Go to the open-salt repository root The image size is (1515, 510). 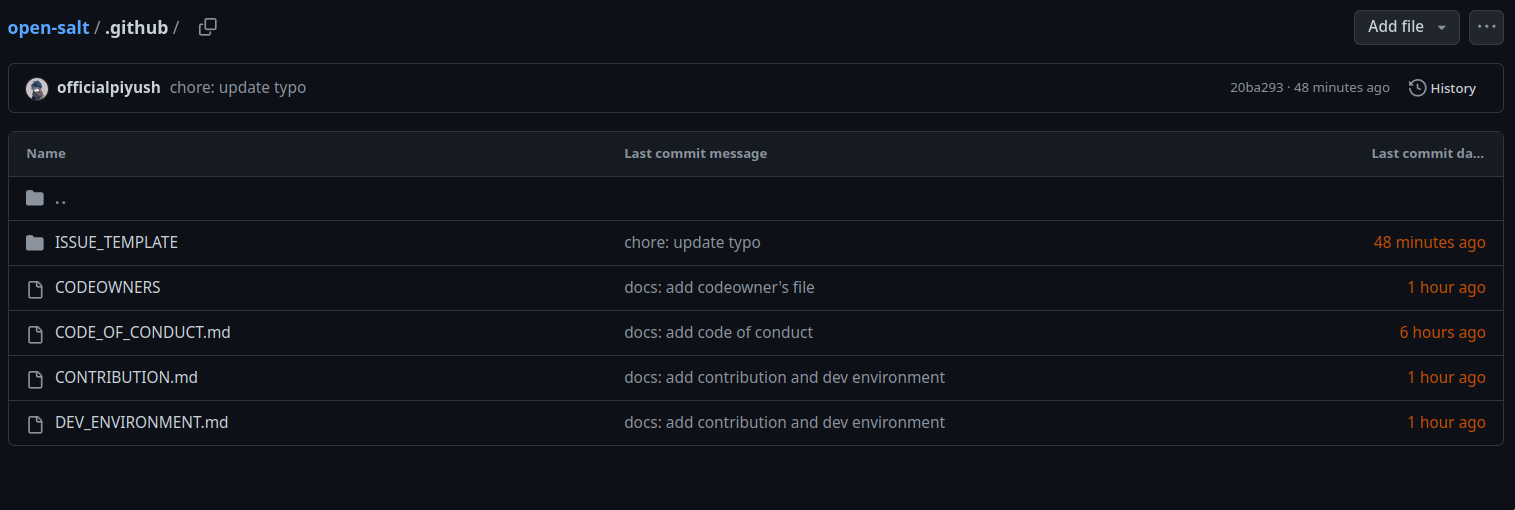point(48,27)
